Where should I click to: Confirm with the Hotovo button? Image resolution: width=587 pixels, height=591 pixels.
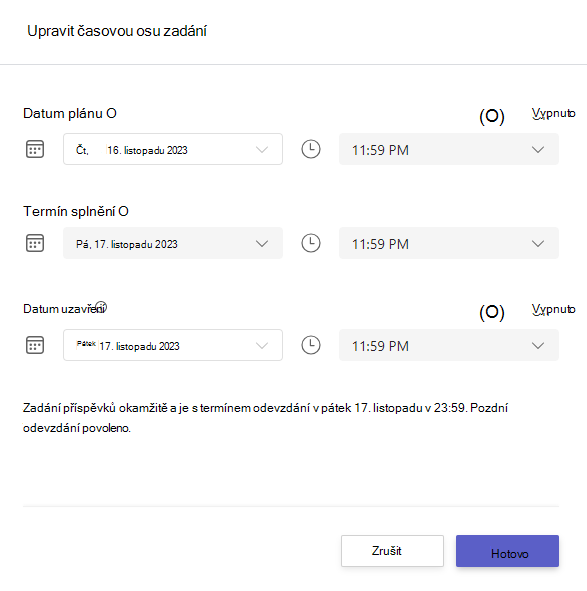point(507,551)
